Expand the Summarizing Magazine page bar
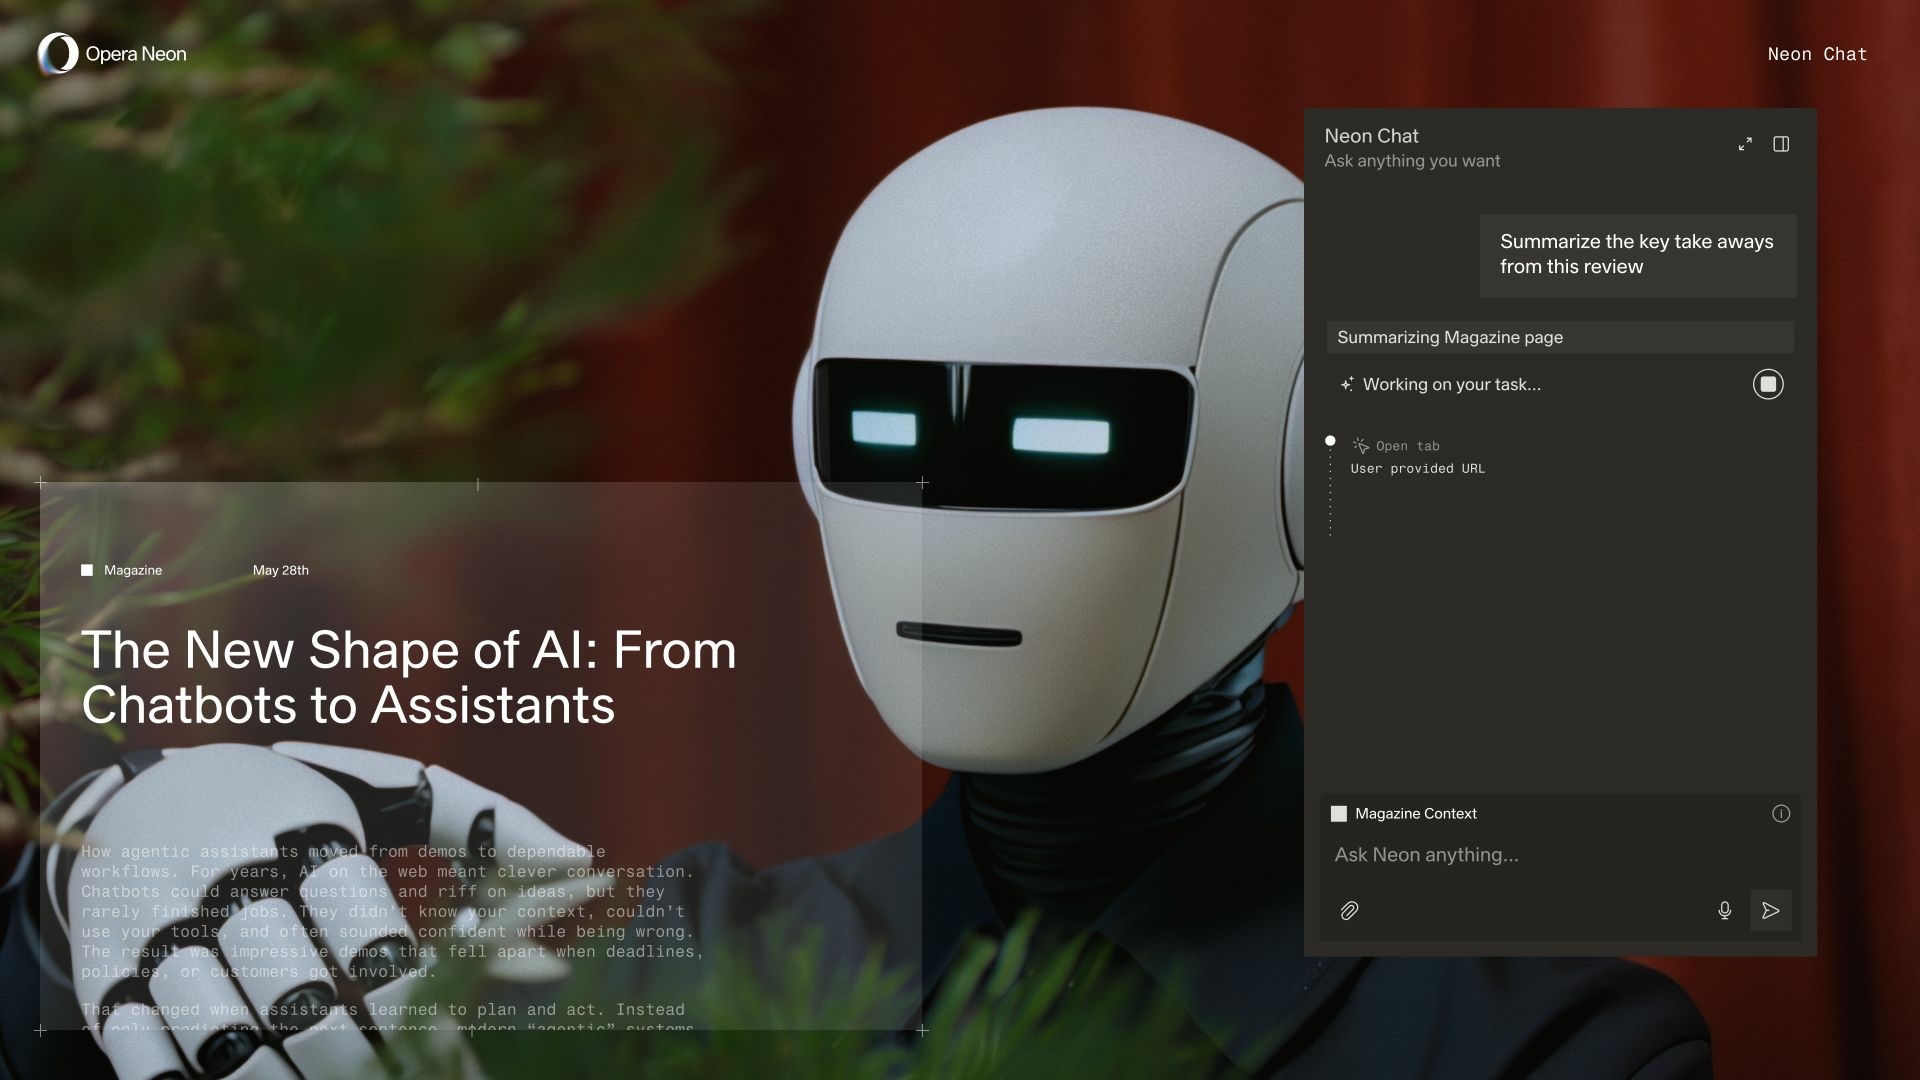The image size is (1920, 1080). (x=1559, y=337)
